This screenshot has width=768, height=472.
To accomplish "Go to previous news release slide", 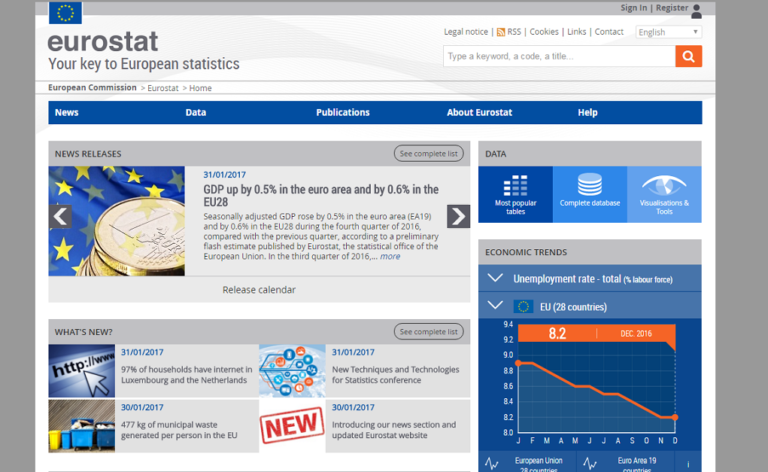I will pos(60,216).
